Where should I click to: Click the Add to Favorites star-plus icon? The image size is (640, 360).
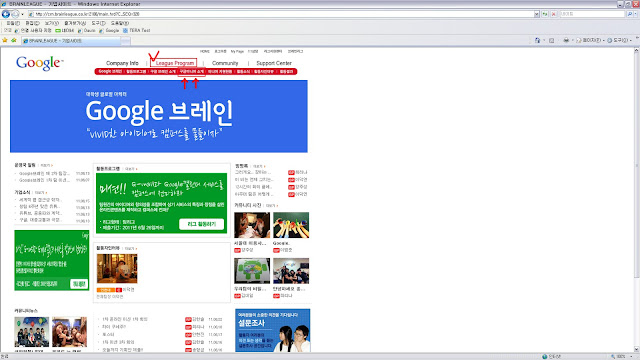(x=14, y=40)
